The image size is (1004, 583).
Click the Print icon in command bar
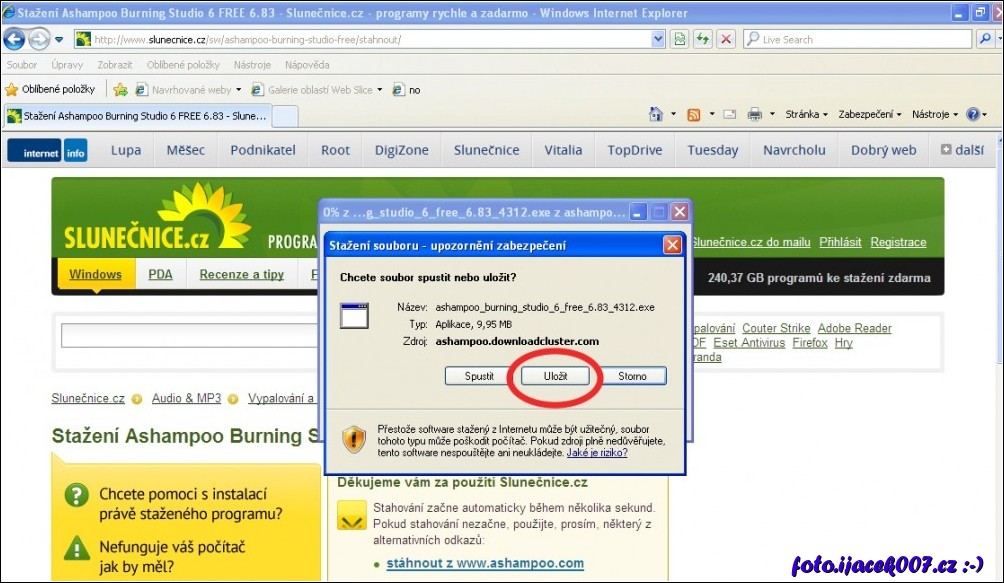(x=755, y=115)
